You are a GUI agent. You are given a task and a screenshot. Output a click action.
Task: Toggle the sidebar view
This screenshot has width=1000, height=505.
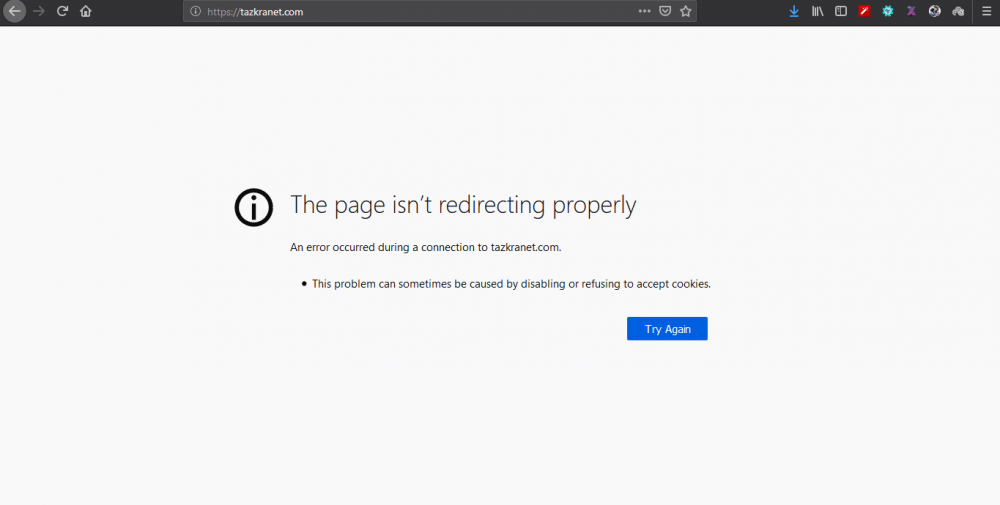[x=841, y=12]
